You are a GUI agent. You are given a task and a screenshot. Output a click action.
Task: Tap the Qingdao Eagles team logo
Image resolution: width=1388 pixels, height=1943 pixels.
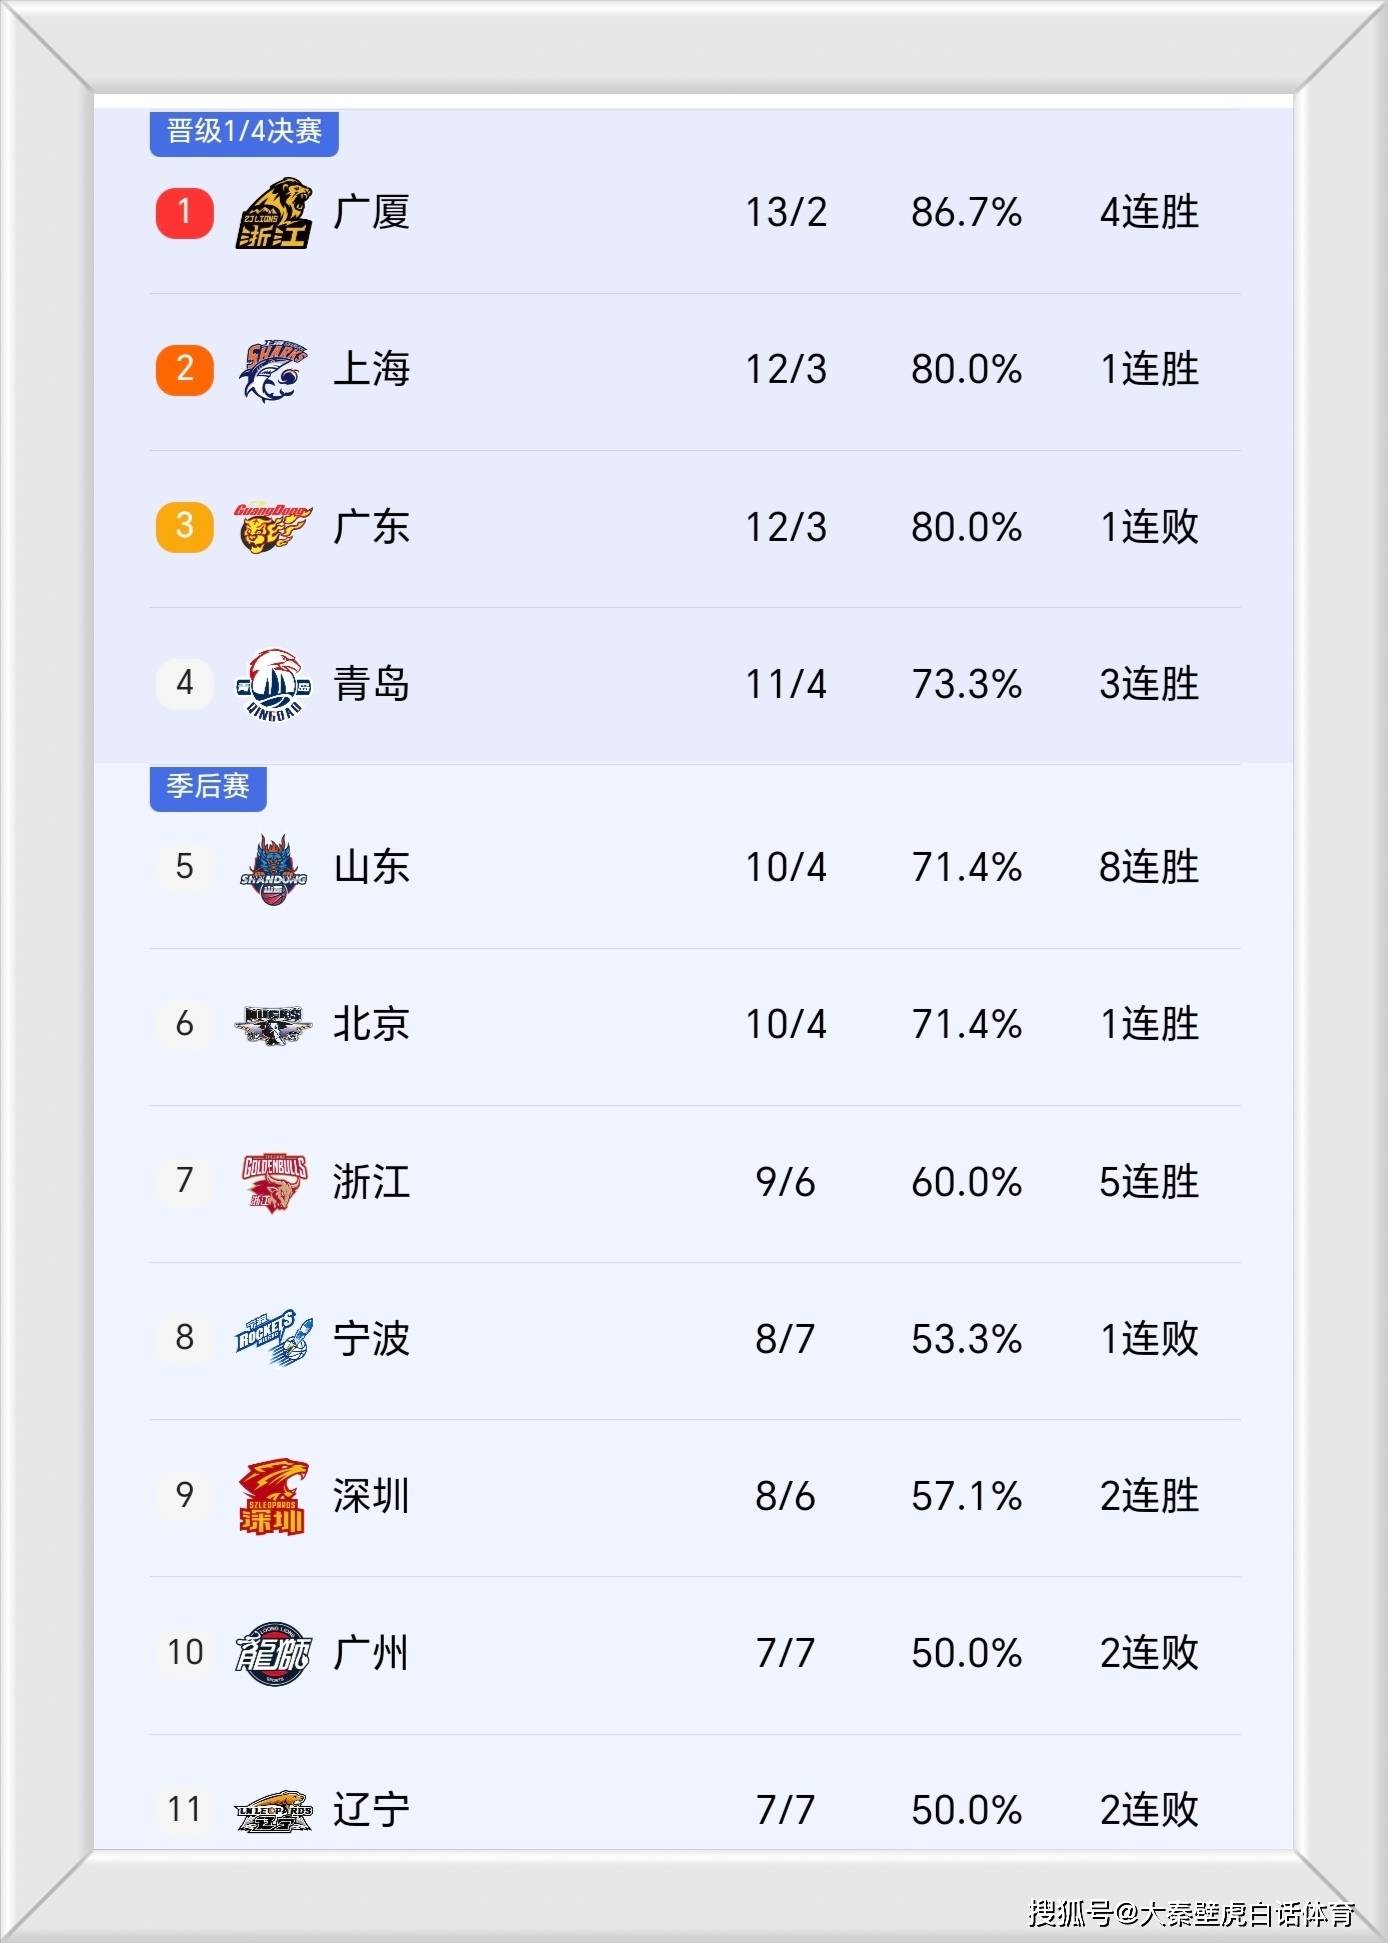coord(273,685)
